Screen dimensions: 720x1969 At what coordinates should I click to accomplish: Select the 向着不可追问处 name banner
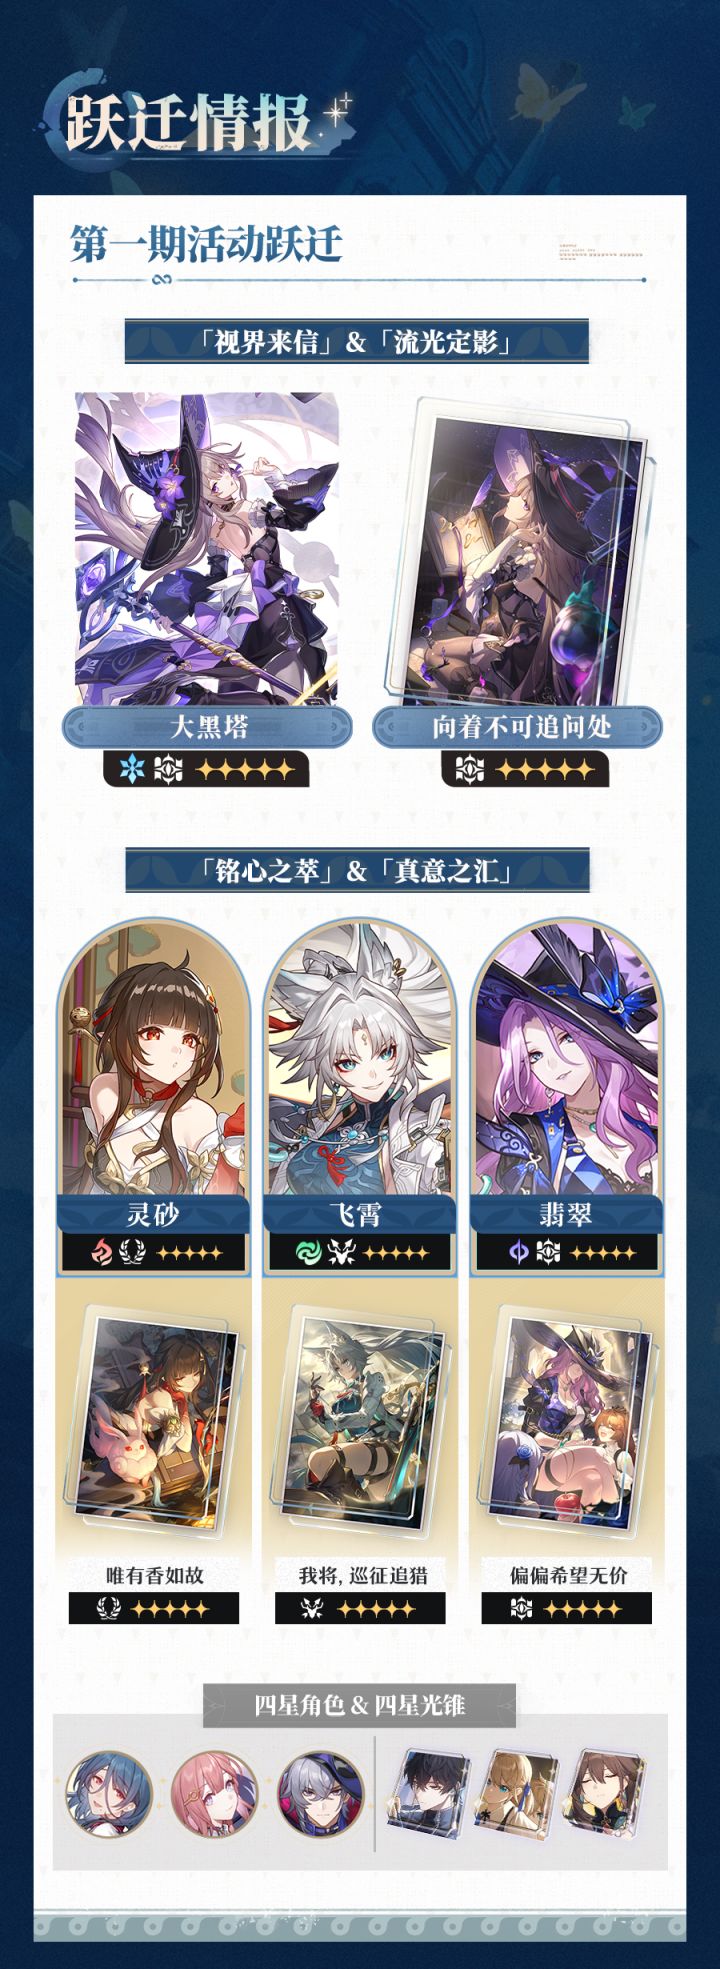coord(518,727)
